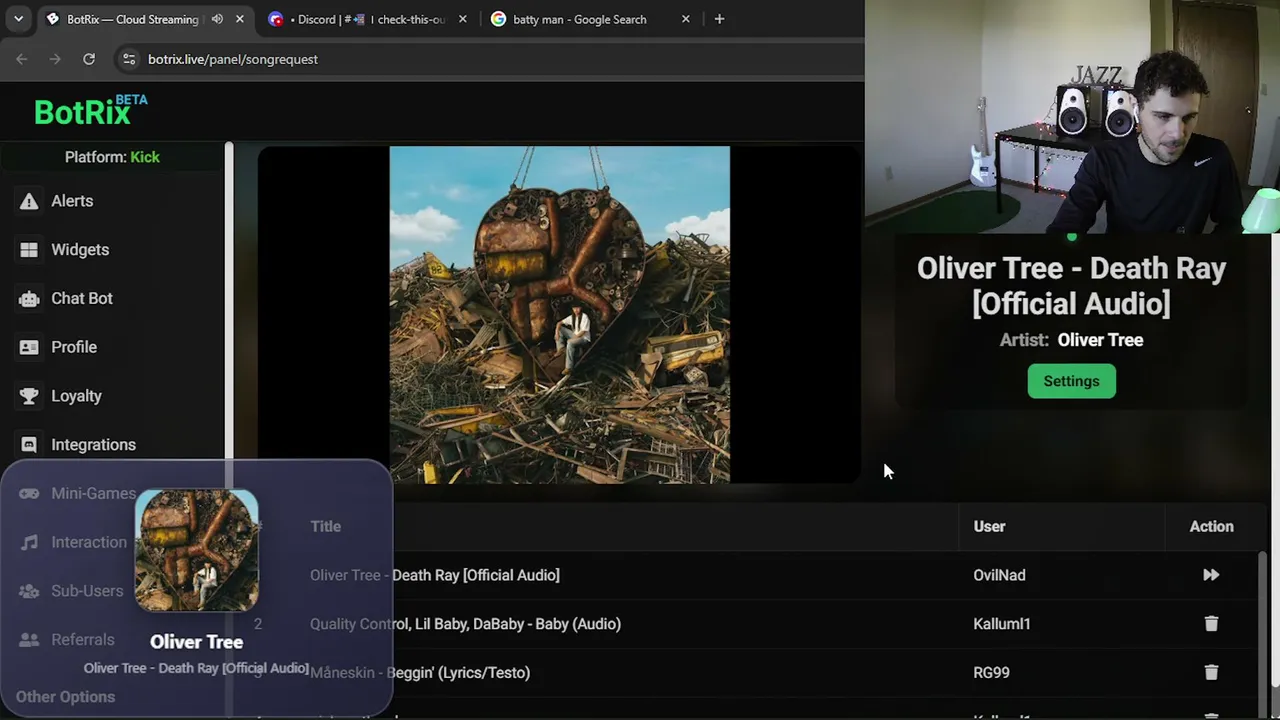Delete the Måneskin Beggin' song request
1280x720 pixels.
click(1211, 673)
